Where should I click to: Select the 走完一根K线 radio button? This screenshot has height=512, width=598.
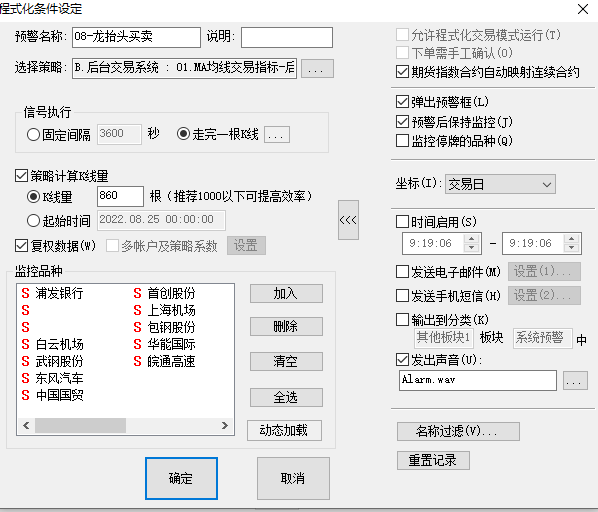[183, 134]
